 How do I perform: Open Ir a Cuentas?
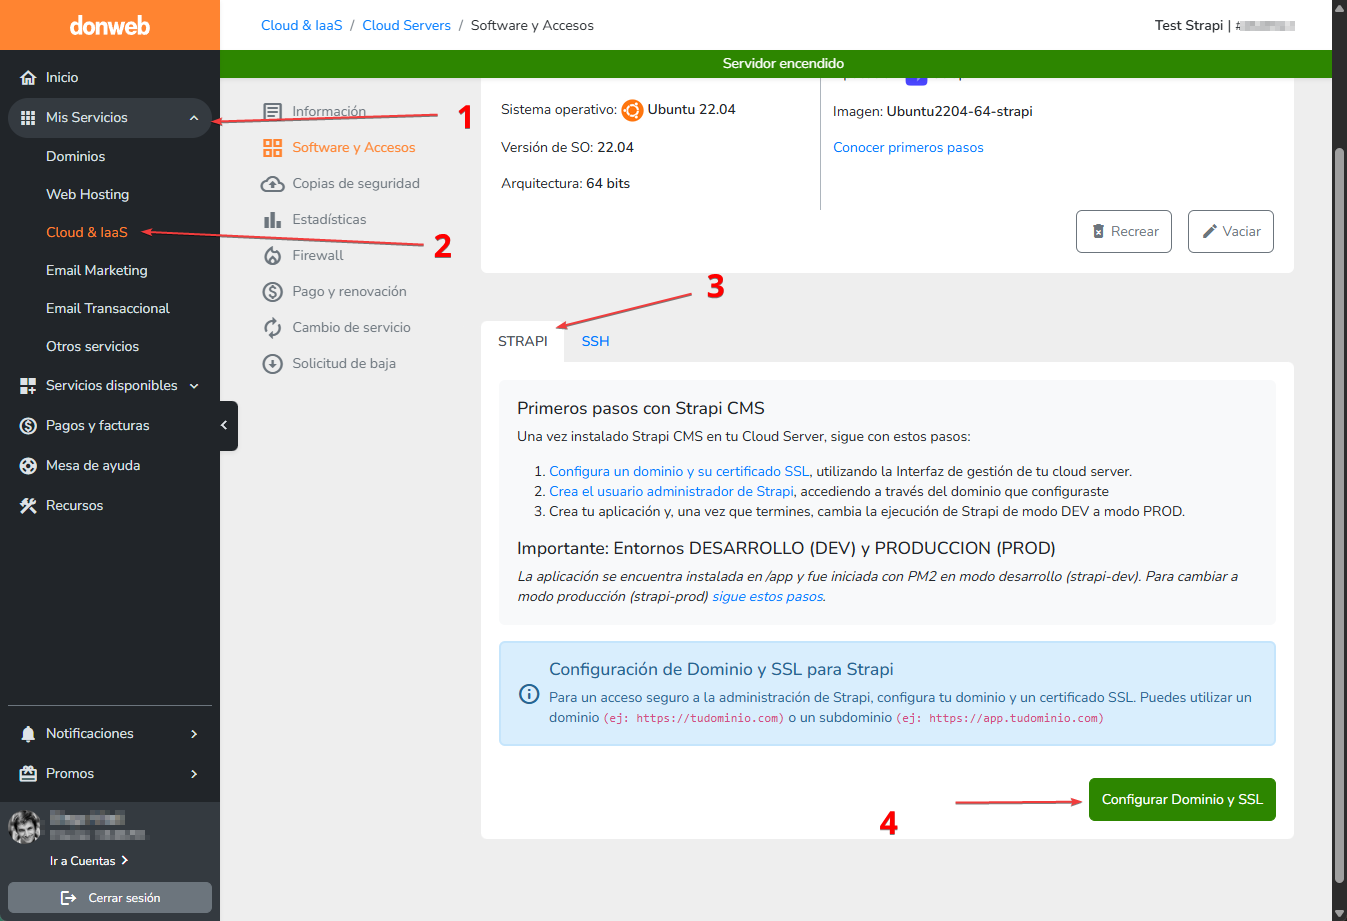pyautogui.click(x=89, y=861)
